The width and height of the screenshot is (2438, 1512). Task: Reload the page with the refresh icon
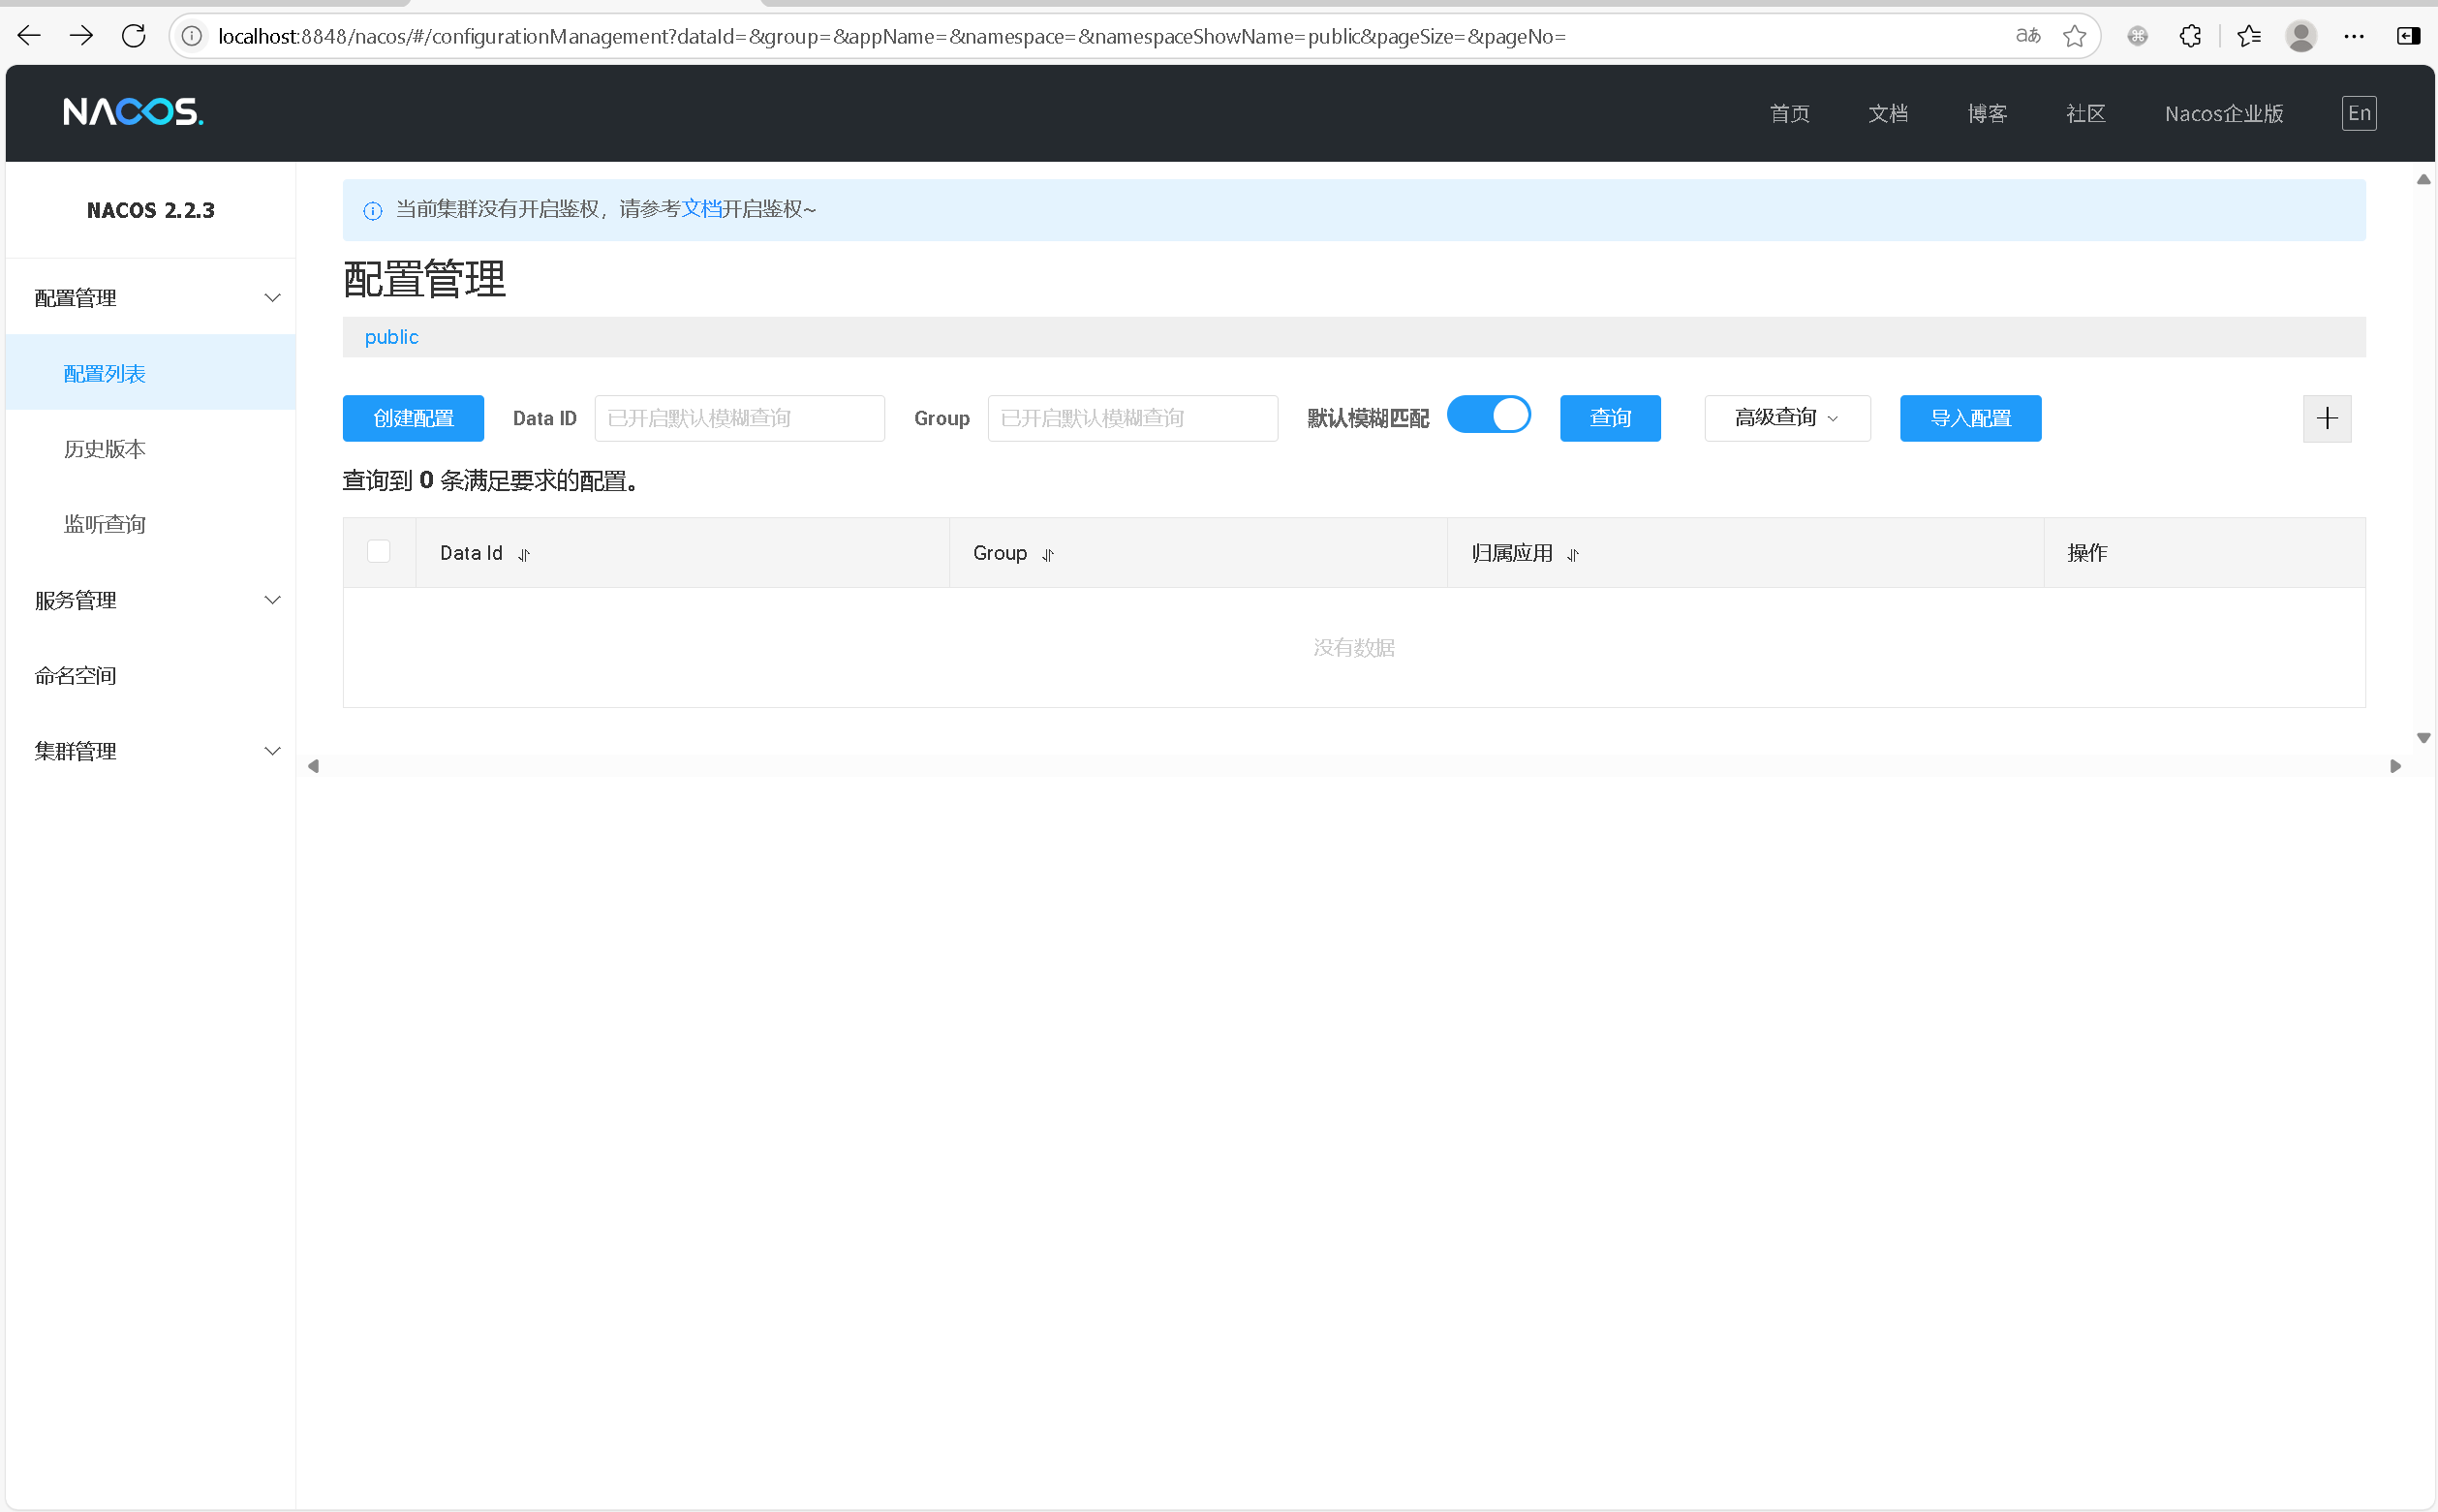(x=133, y=35)
